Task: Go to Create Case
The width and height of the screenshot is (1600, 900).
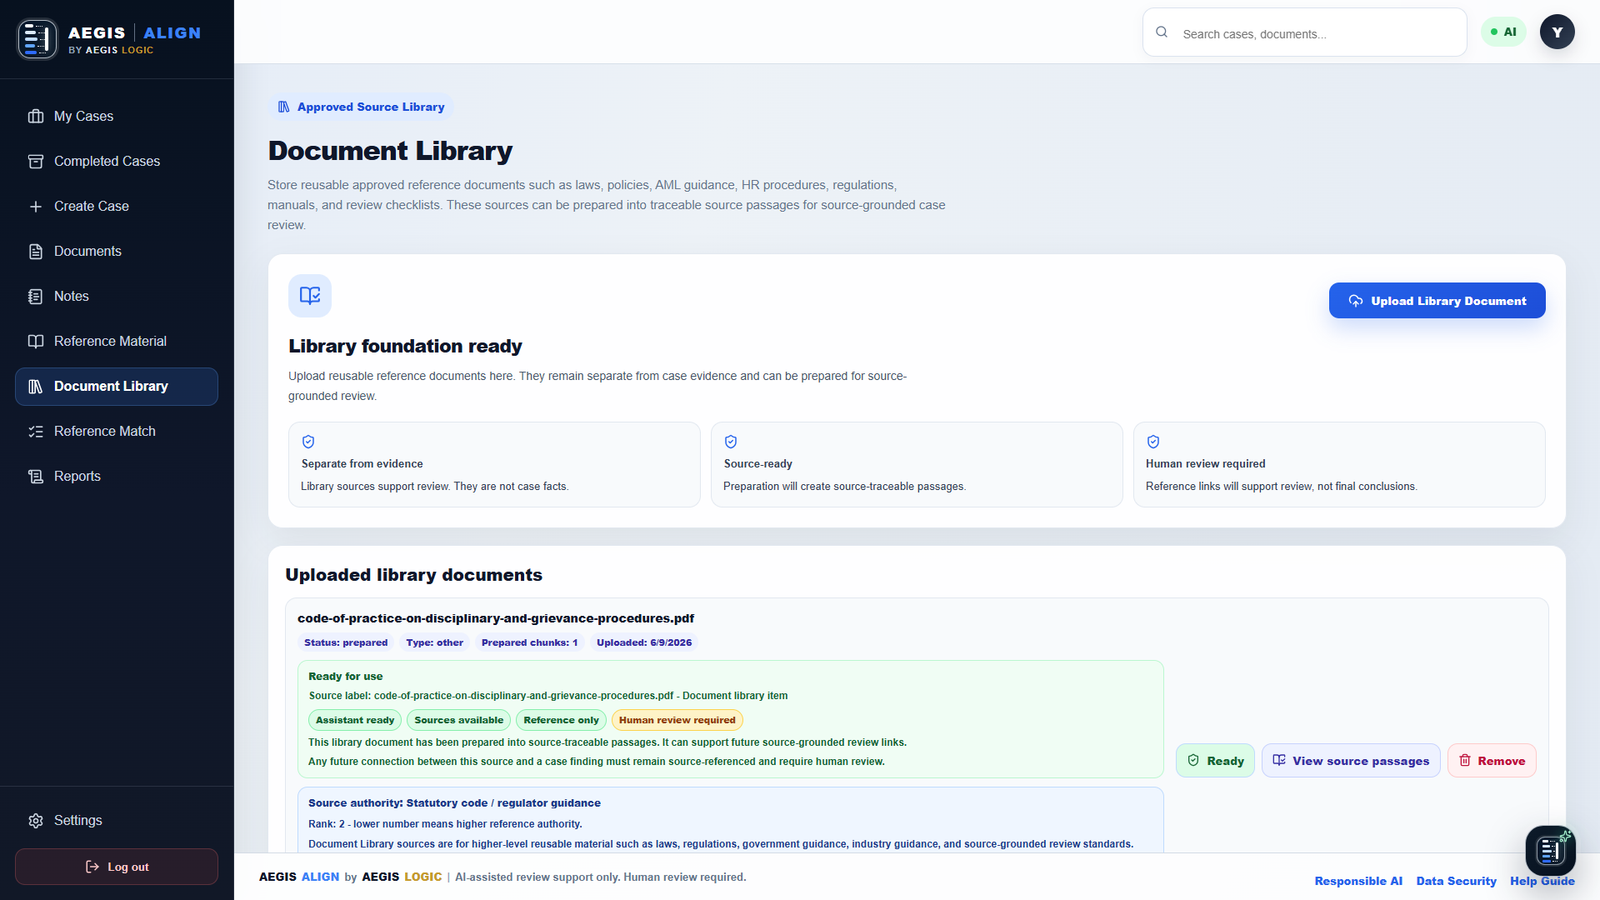Action: (x=116, y=206)
